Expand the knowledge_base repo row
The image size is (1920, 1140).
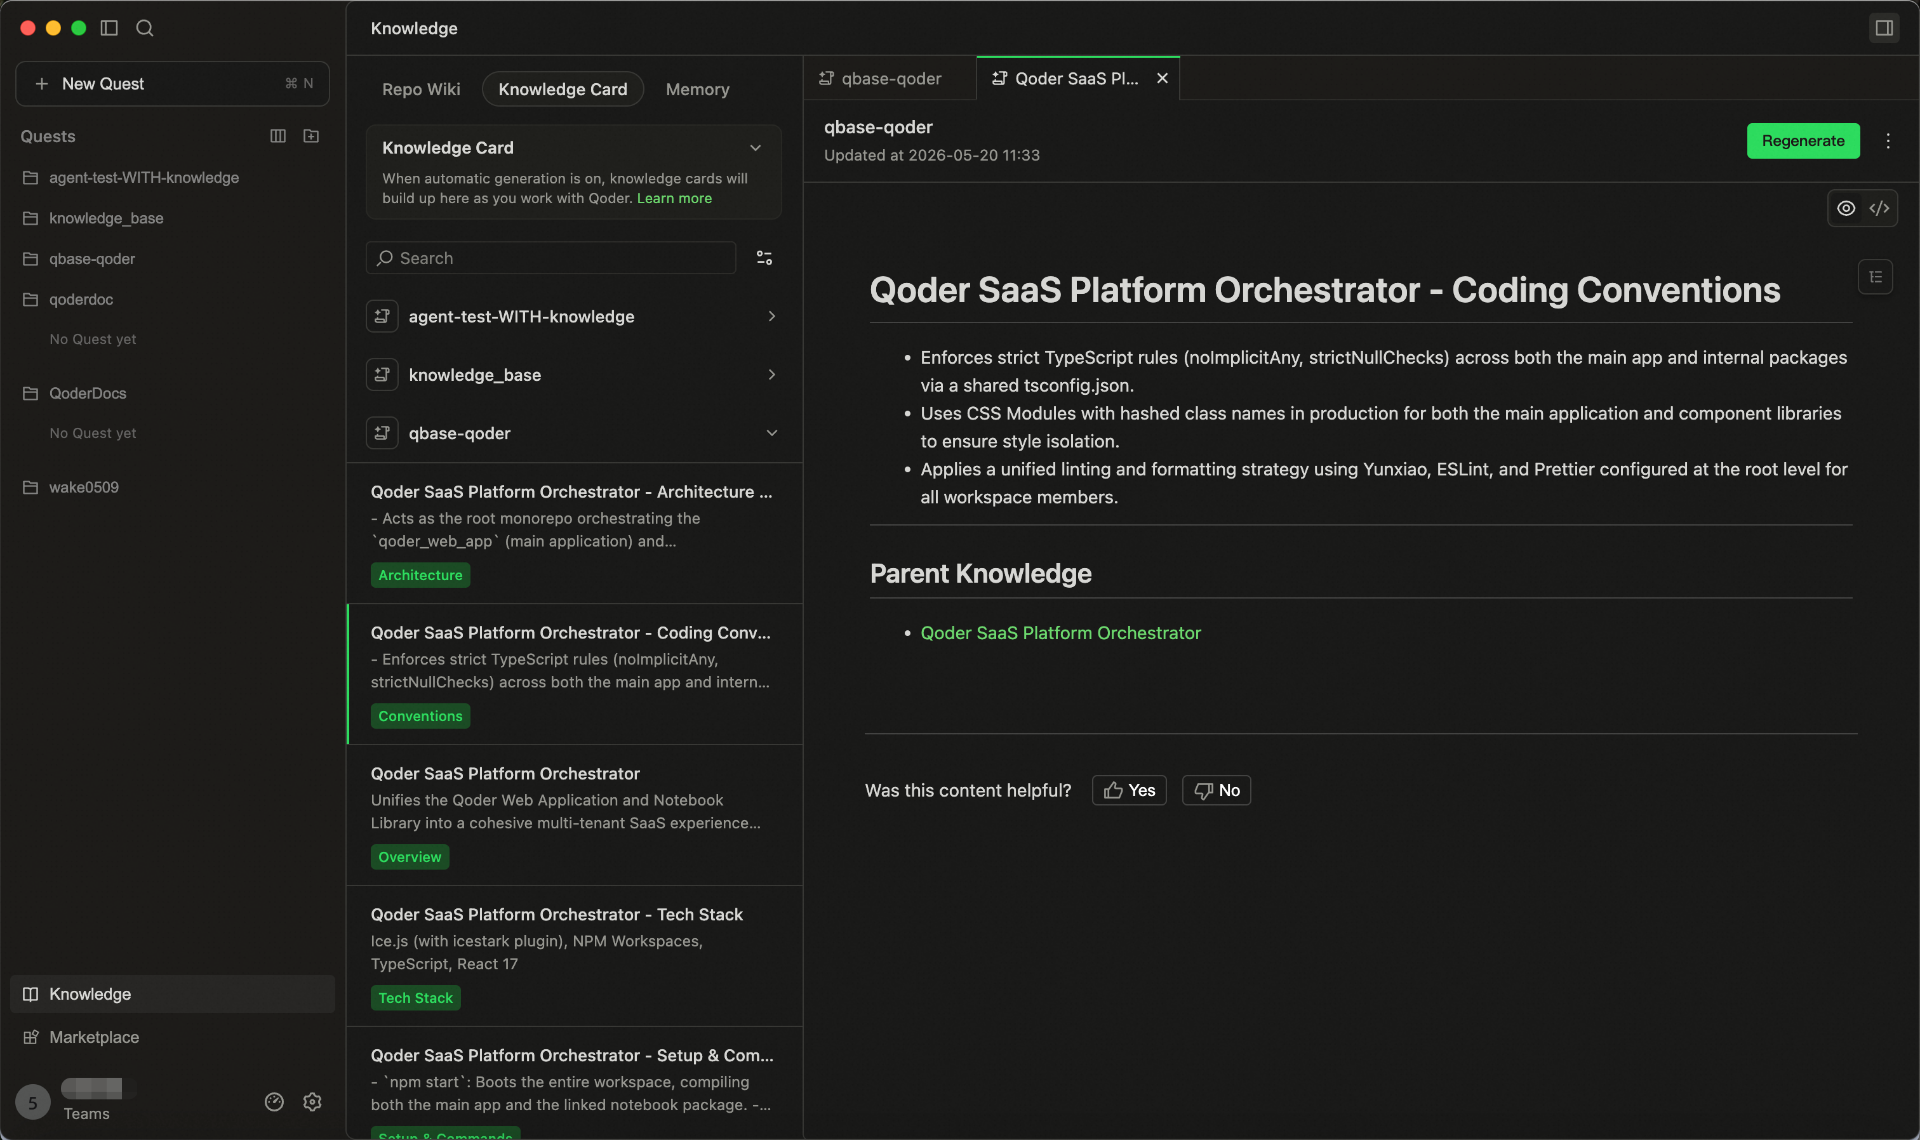click(772, 374)
